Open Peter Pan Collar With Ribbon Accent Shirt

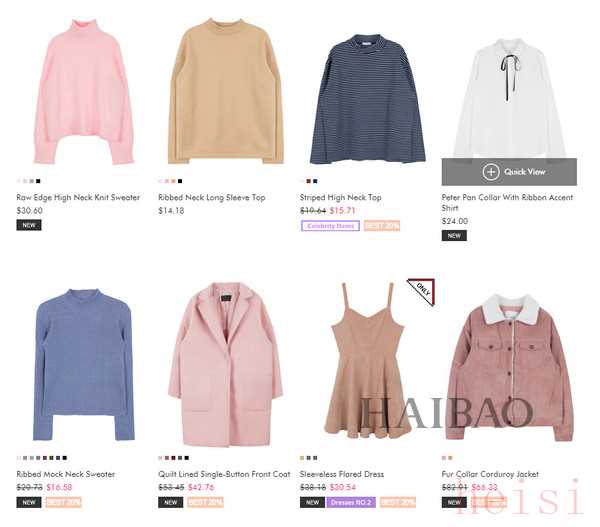(x=507, y=202)
